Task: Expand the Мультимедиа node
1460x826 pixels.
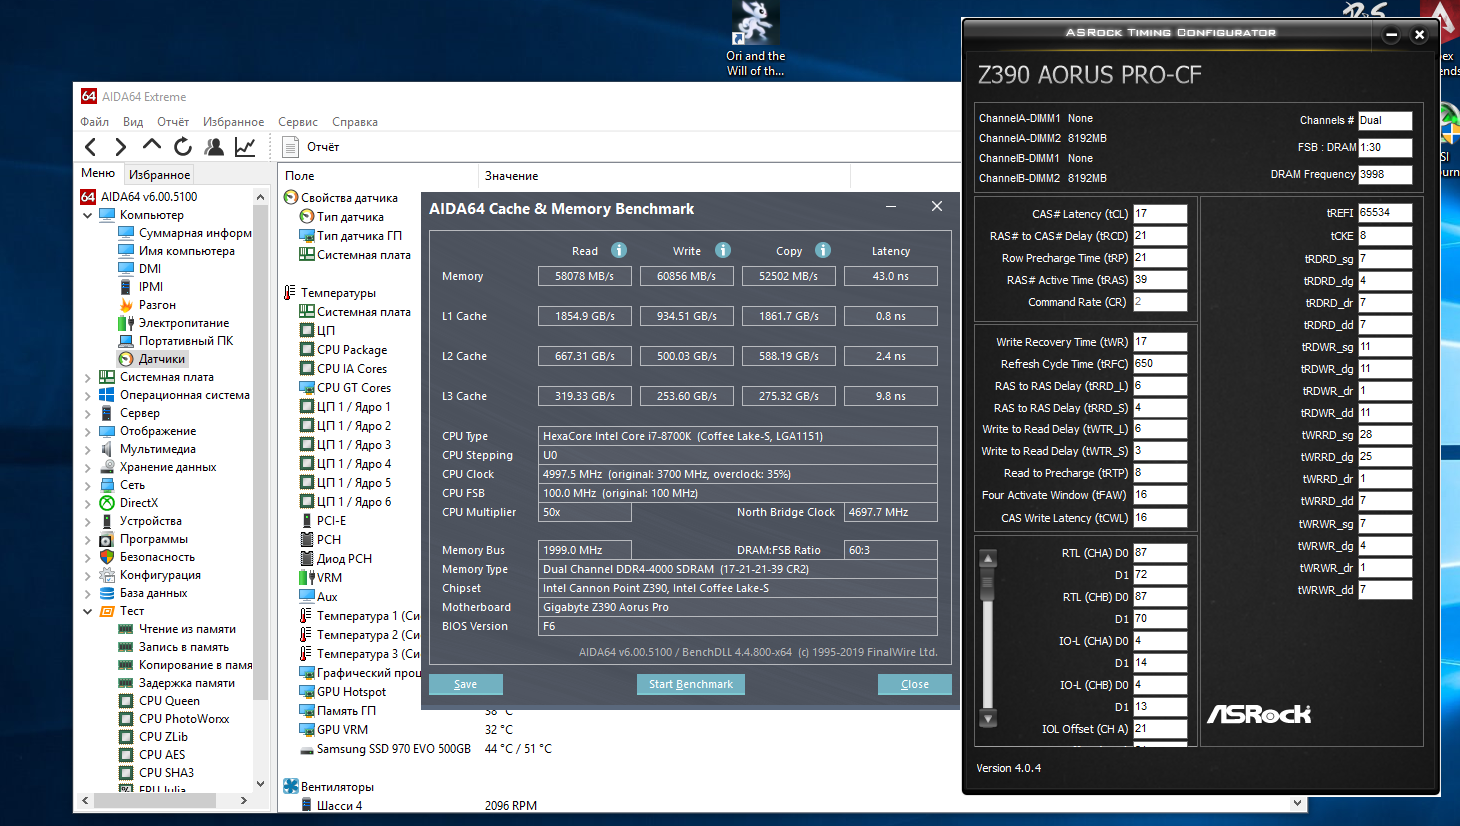Action: pyautogui.click(x=88, y=449)
